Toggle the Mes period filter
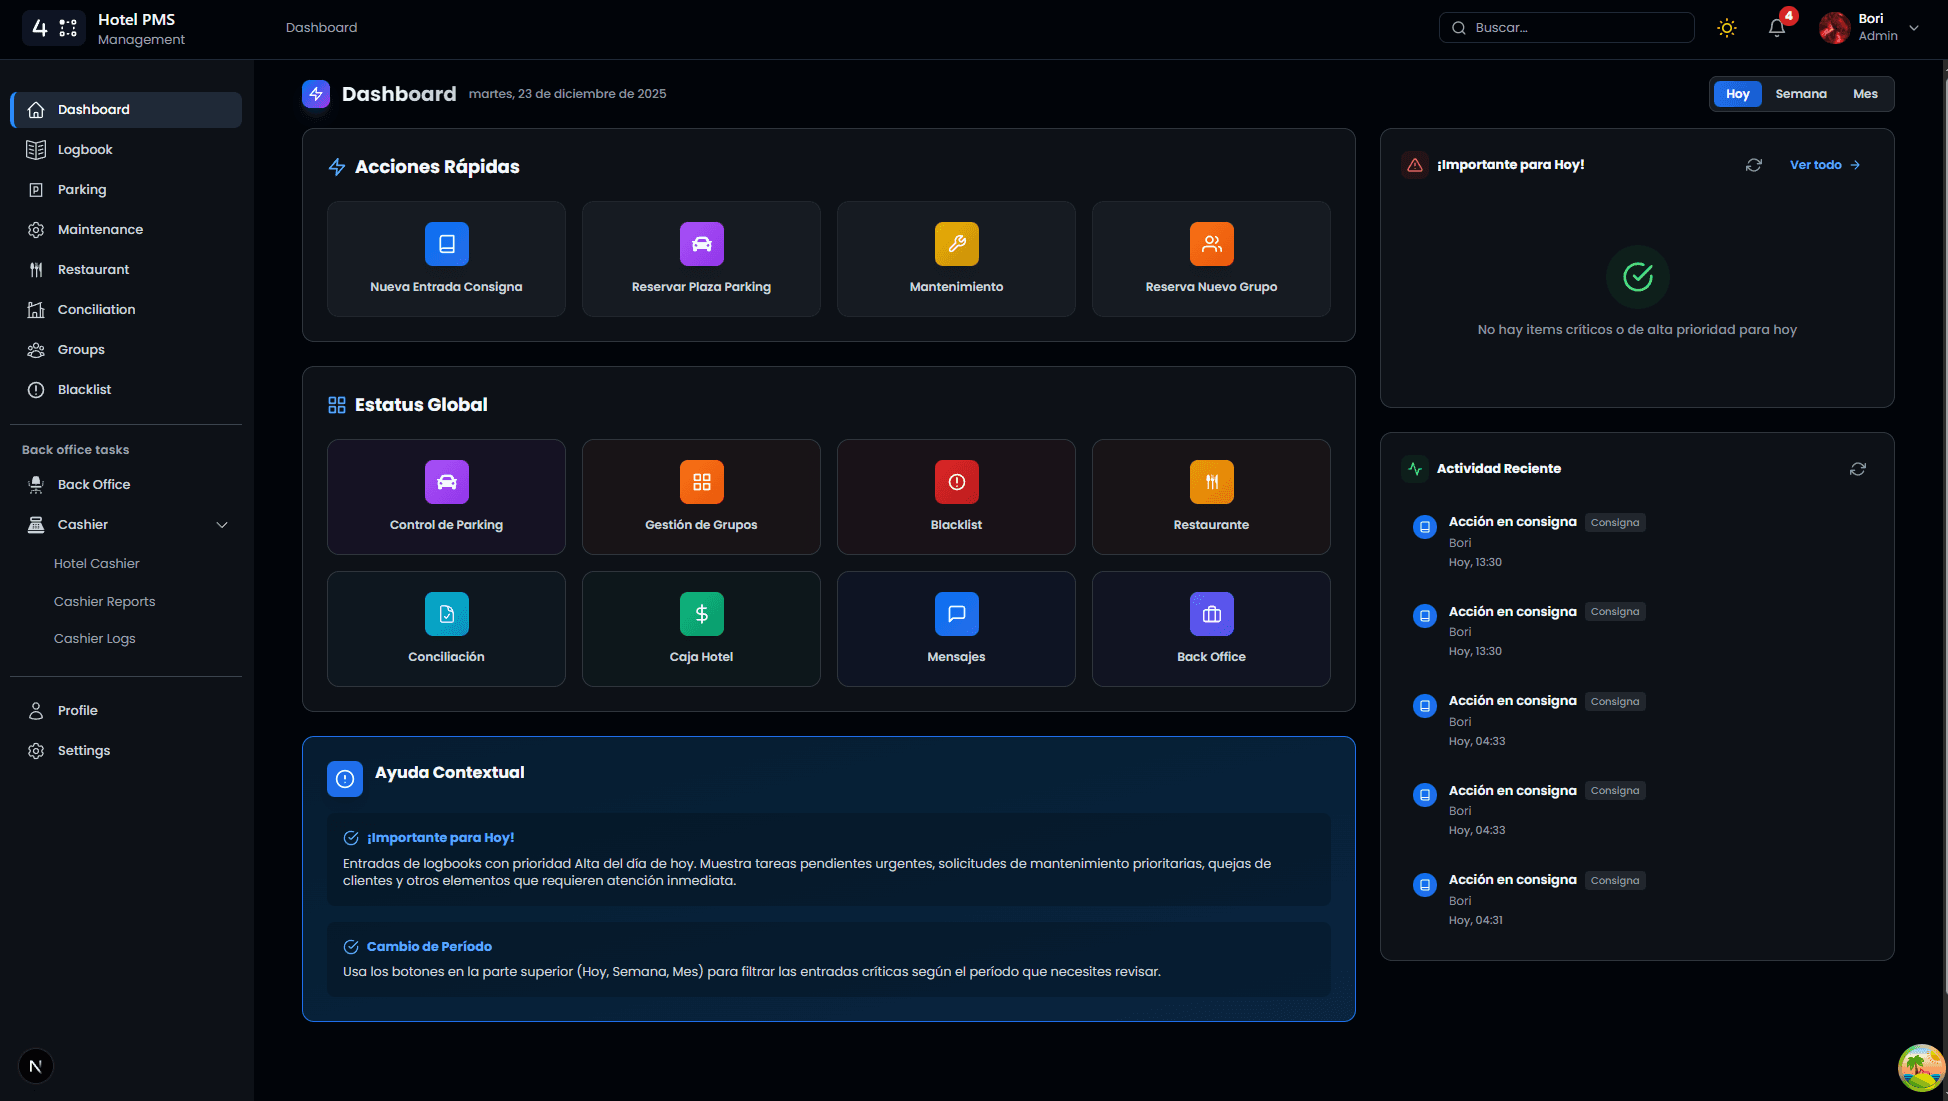Viewport: 1948px width, 1101px height. 1866,93
